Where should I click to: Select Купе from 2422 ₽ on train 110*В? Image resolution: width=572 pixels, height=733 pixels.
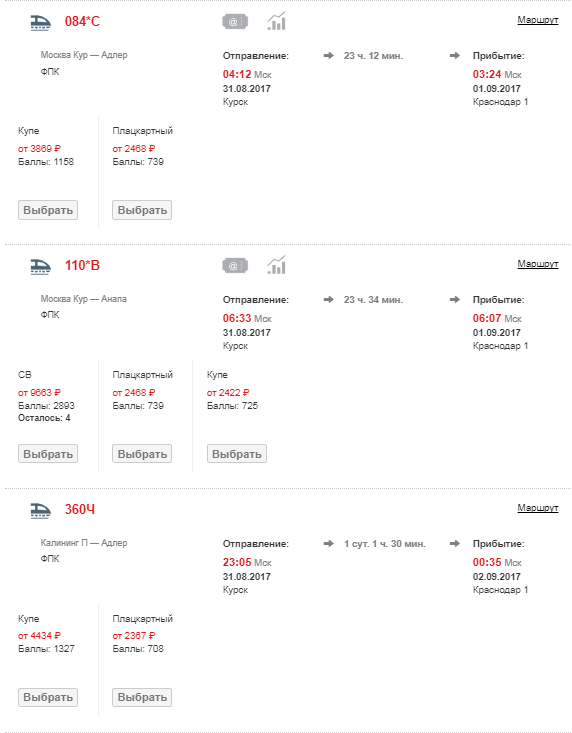pos(237,454)
